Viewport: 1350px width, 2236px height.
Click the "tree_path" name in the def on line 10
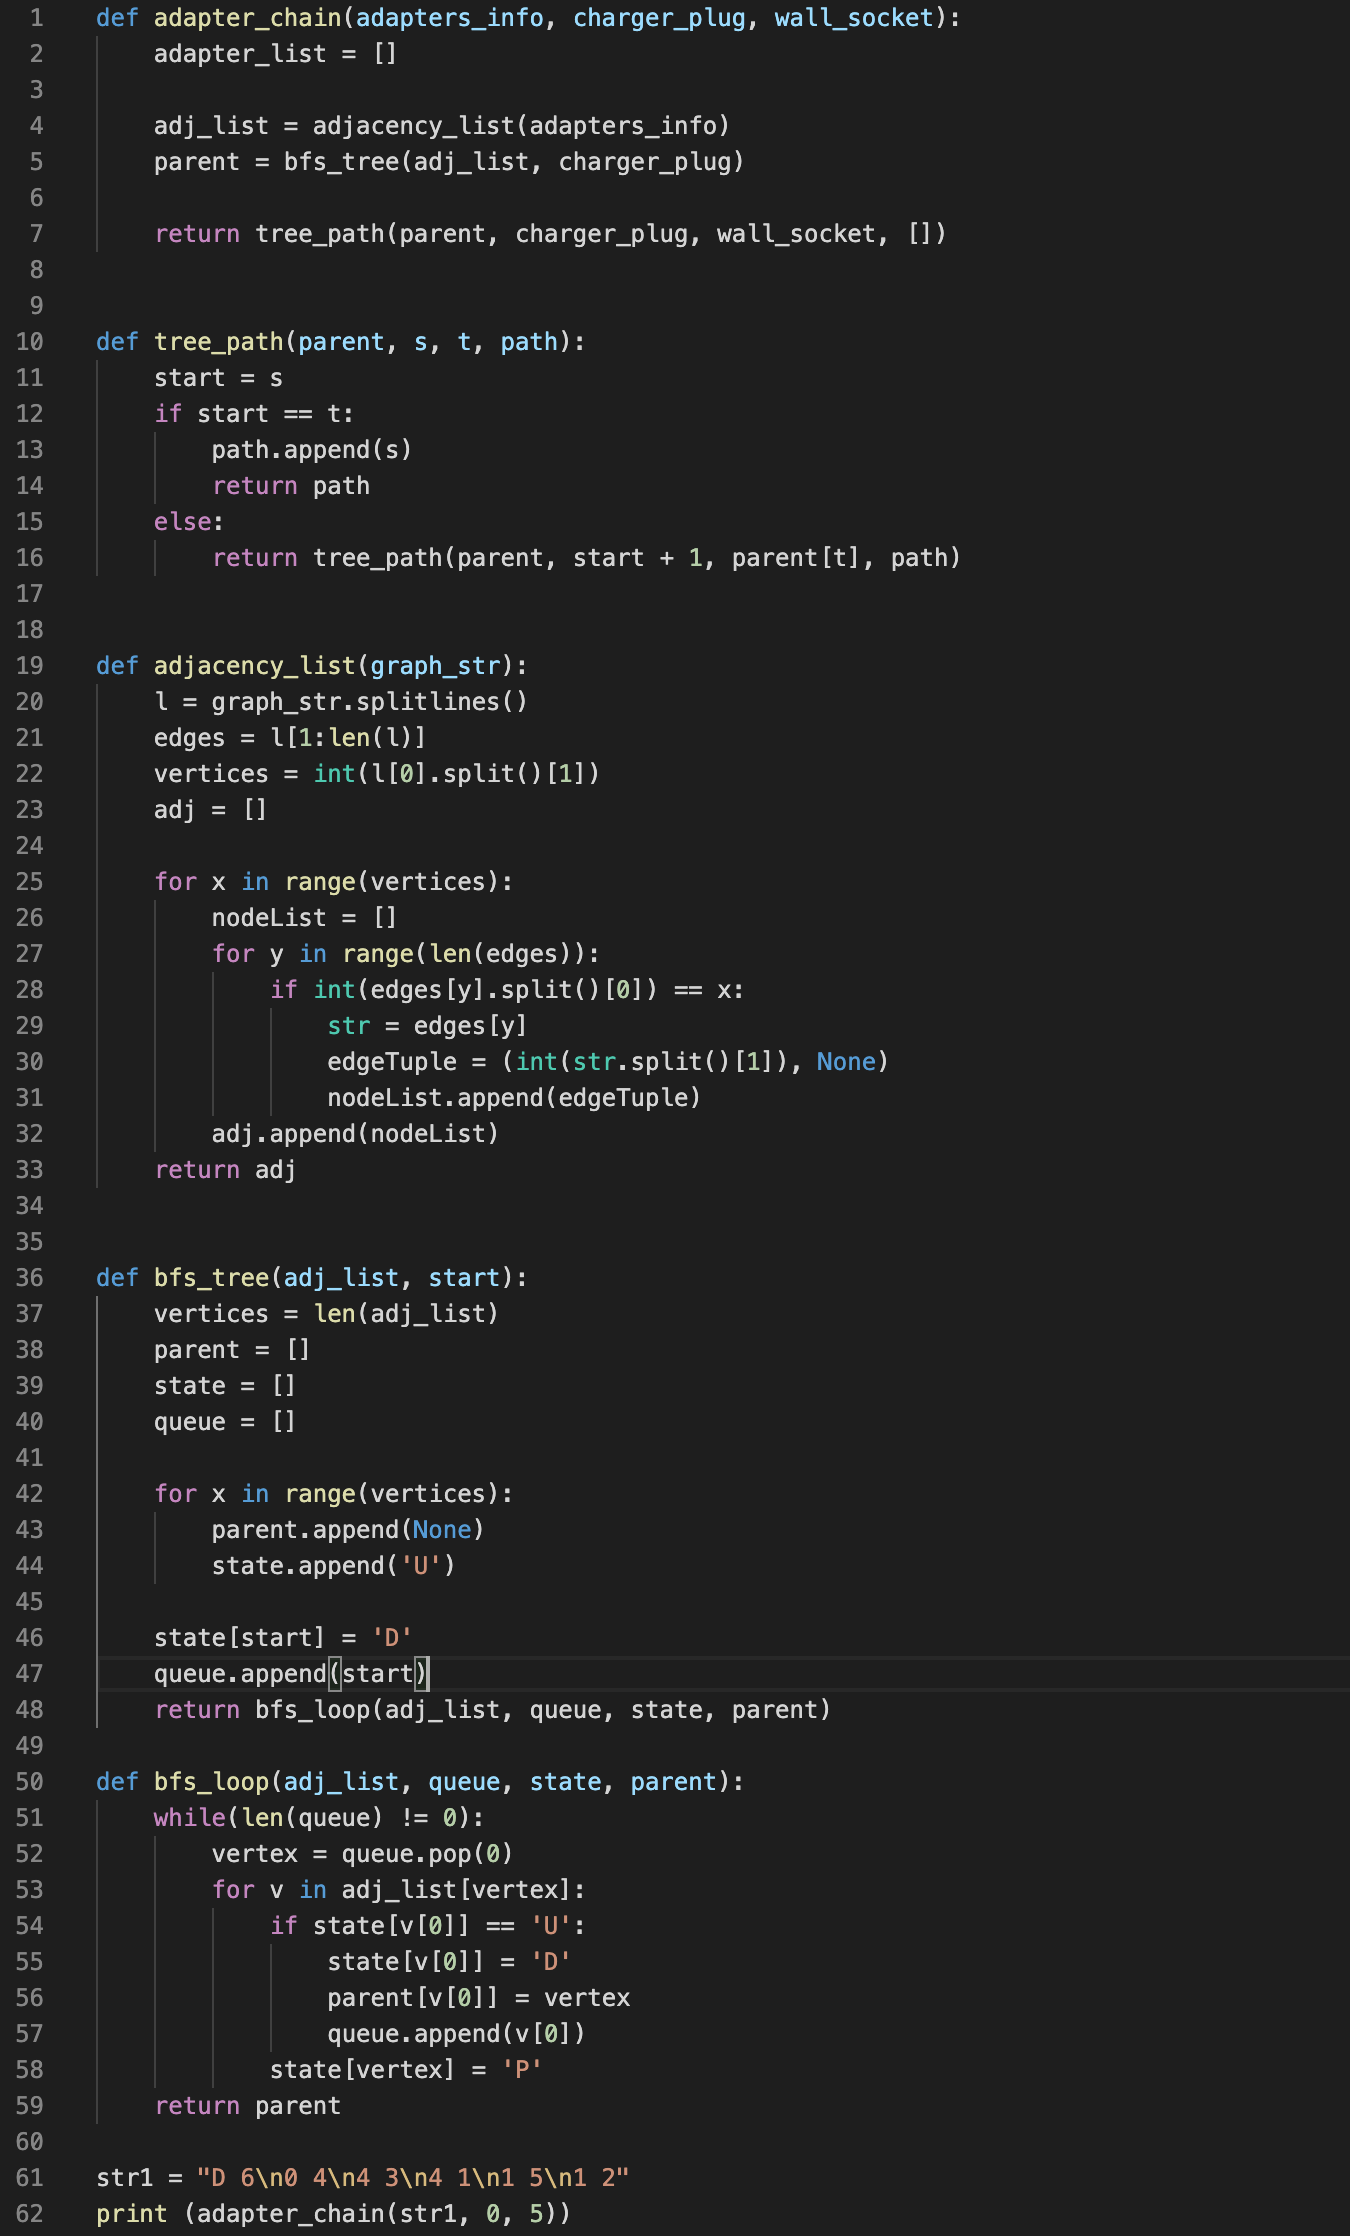(219, 342)
